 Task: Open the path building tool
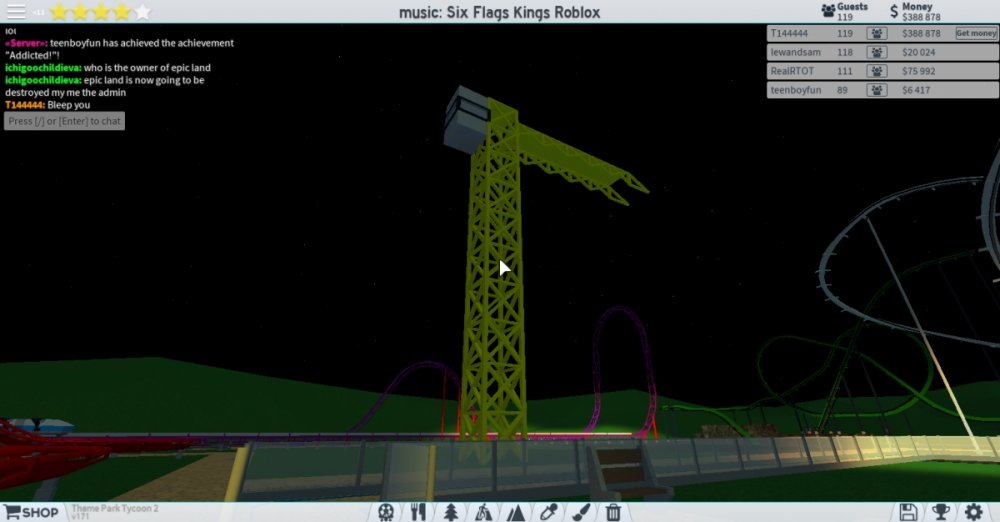click(x=483, y=512)
